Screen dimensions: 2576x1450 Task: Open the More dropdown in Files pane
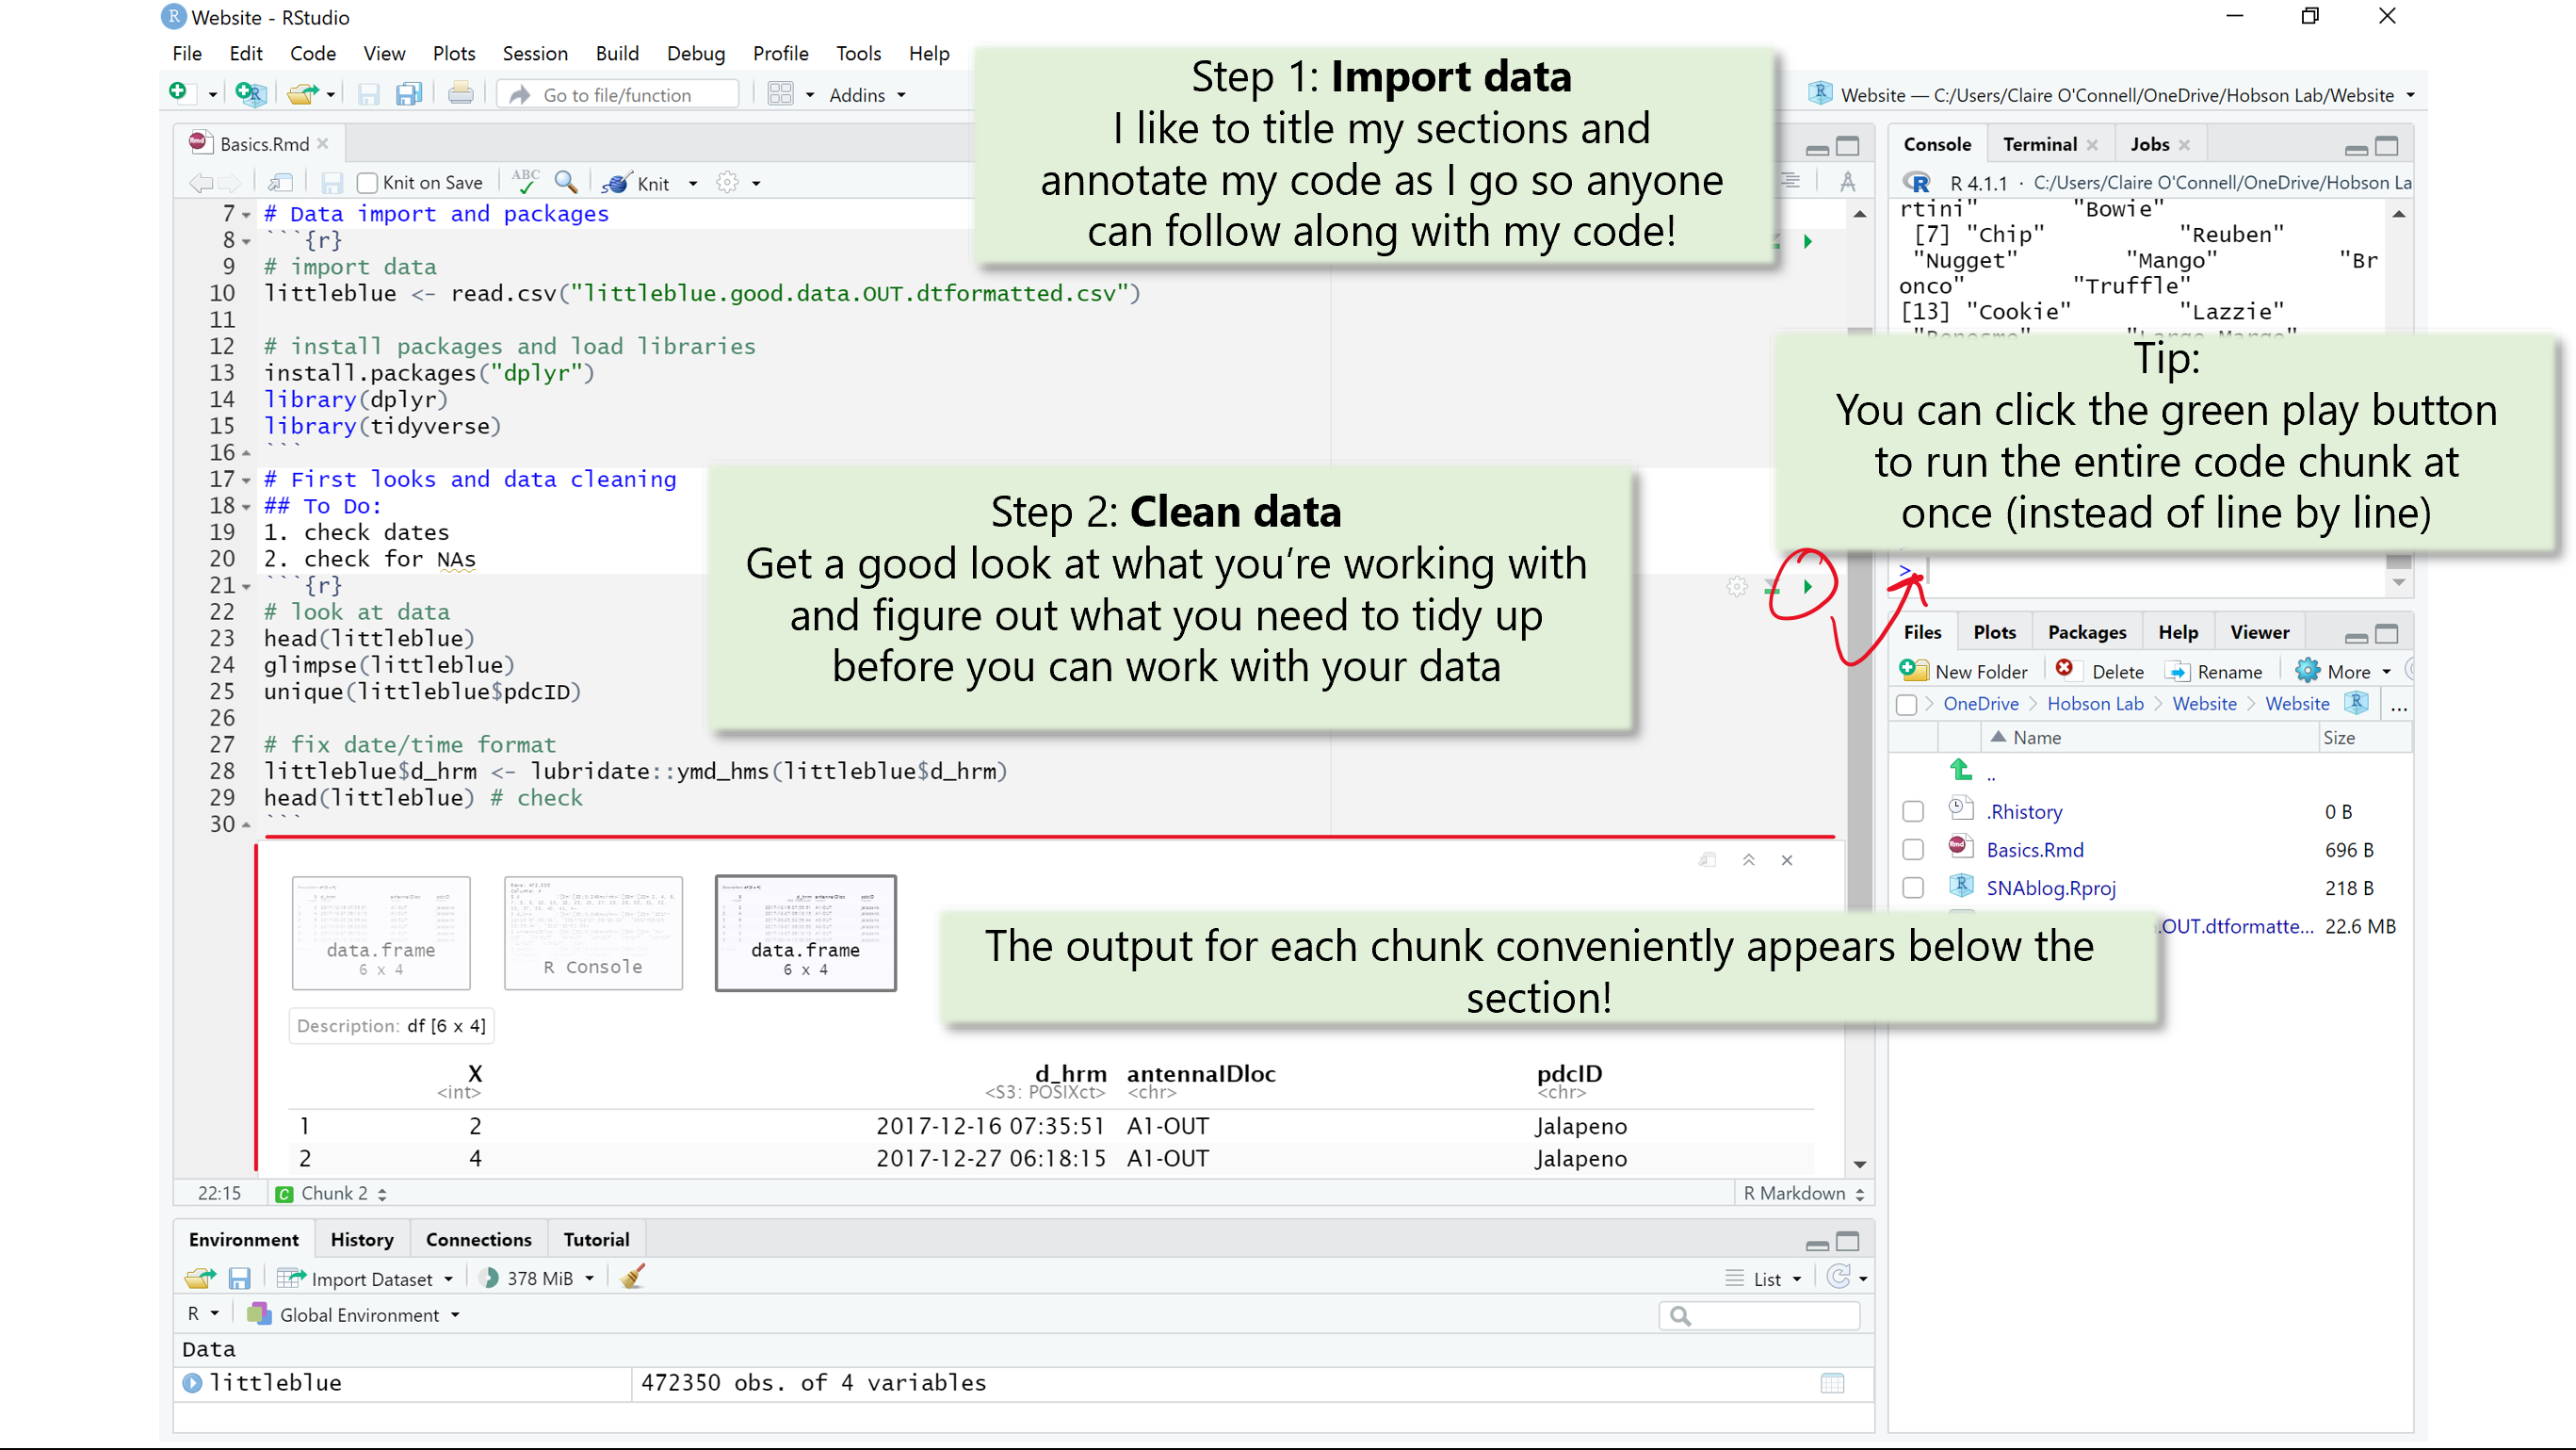tap(2343, 671)
